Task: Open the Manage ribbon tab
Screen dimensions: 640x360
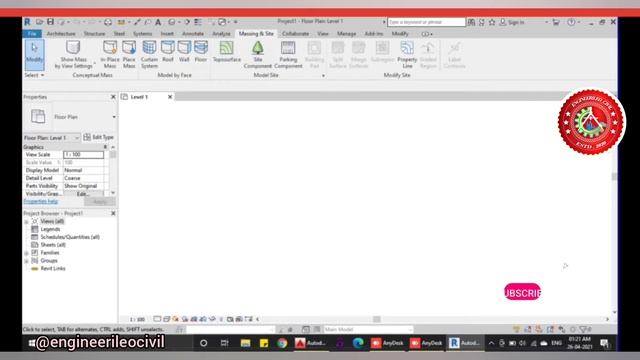Action: (x=347, y=33)
